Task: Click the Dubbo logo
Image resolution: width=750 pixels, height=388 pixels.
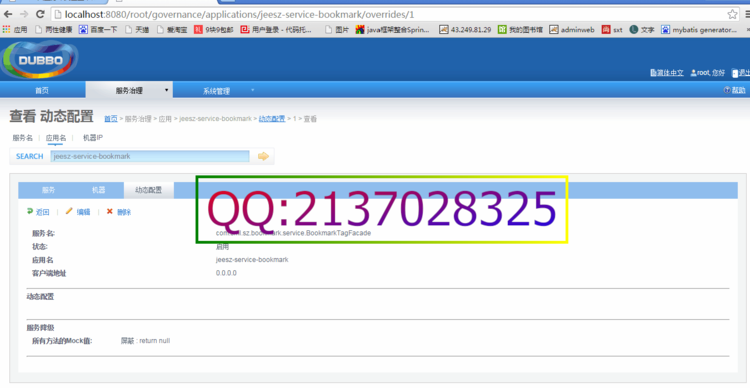Action: coord(40,60)
